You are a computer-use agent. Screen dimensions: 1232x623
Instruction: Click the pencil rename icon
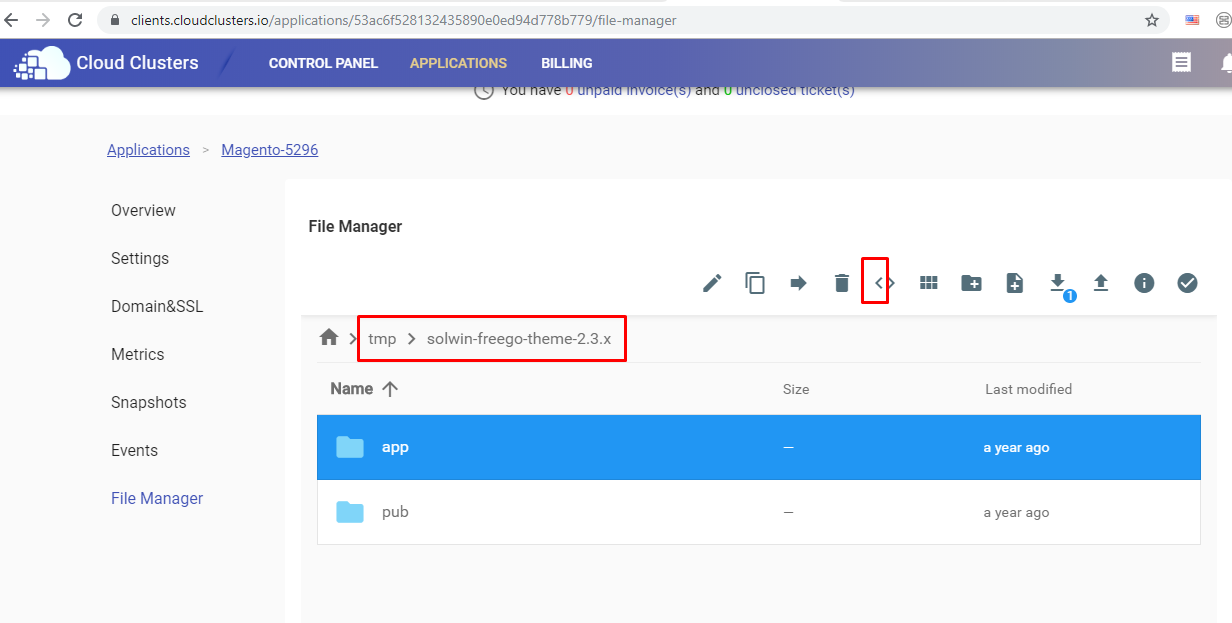pos(712,283)
